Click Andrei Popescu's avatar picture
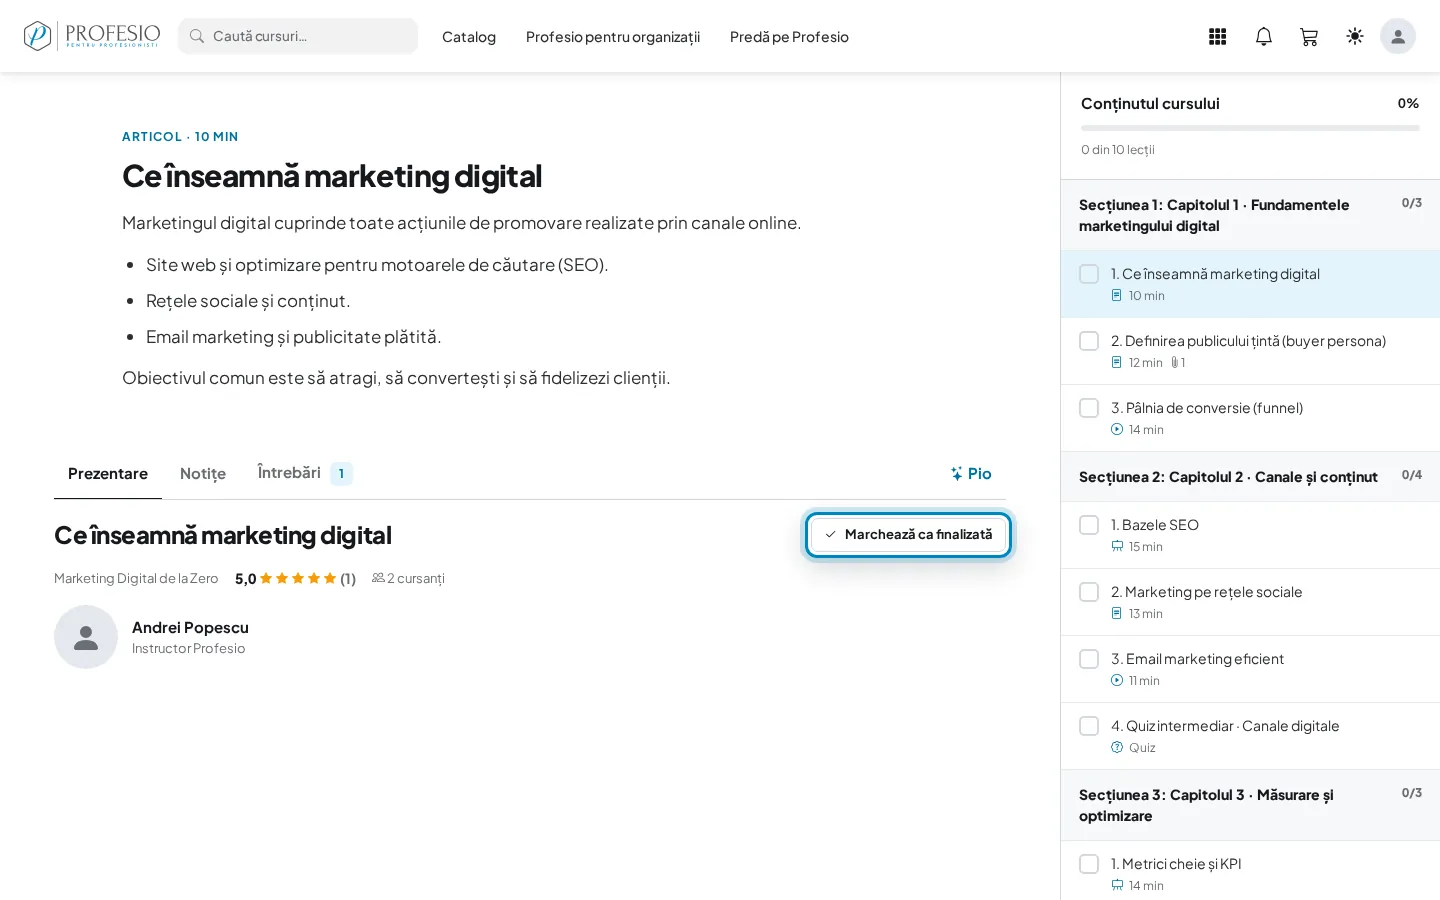Viewport: 1440px width, 900px height. pos(86,637)
